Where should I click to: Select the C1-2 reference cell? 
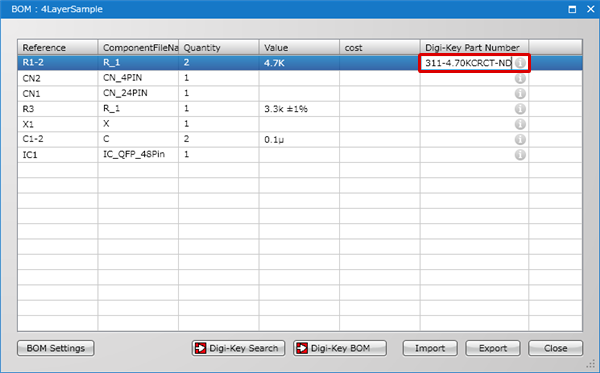pos(57,140)
